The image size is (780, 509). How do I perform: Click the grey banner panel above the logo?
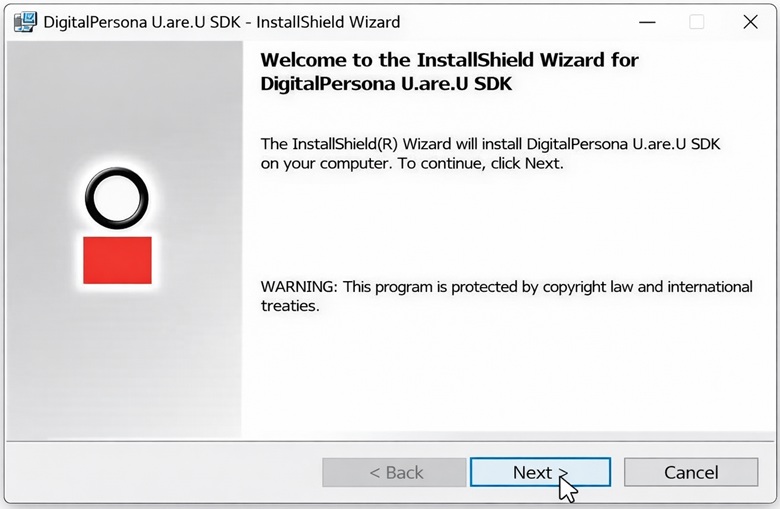click(122, 100)
